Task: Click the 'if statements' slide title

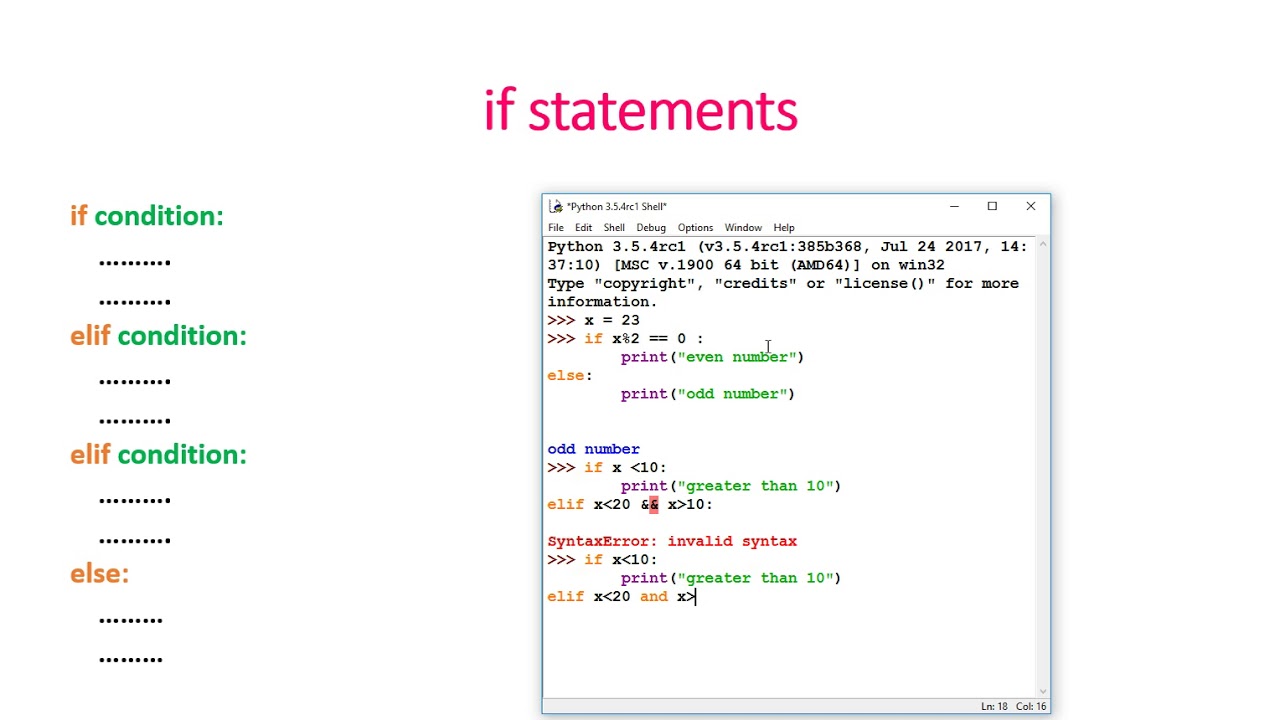Action: tap(640, 110)
